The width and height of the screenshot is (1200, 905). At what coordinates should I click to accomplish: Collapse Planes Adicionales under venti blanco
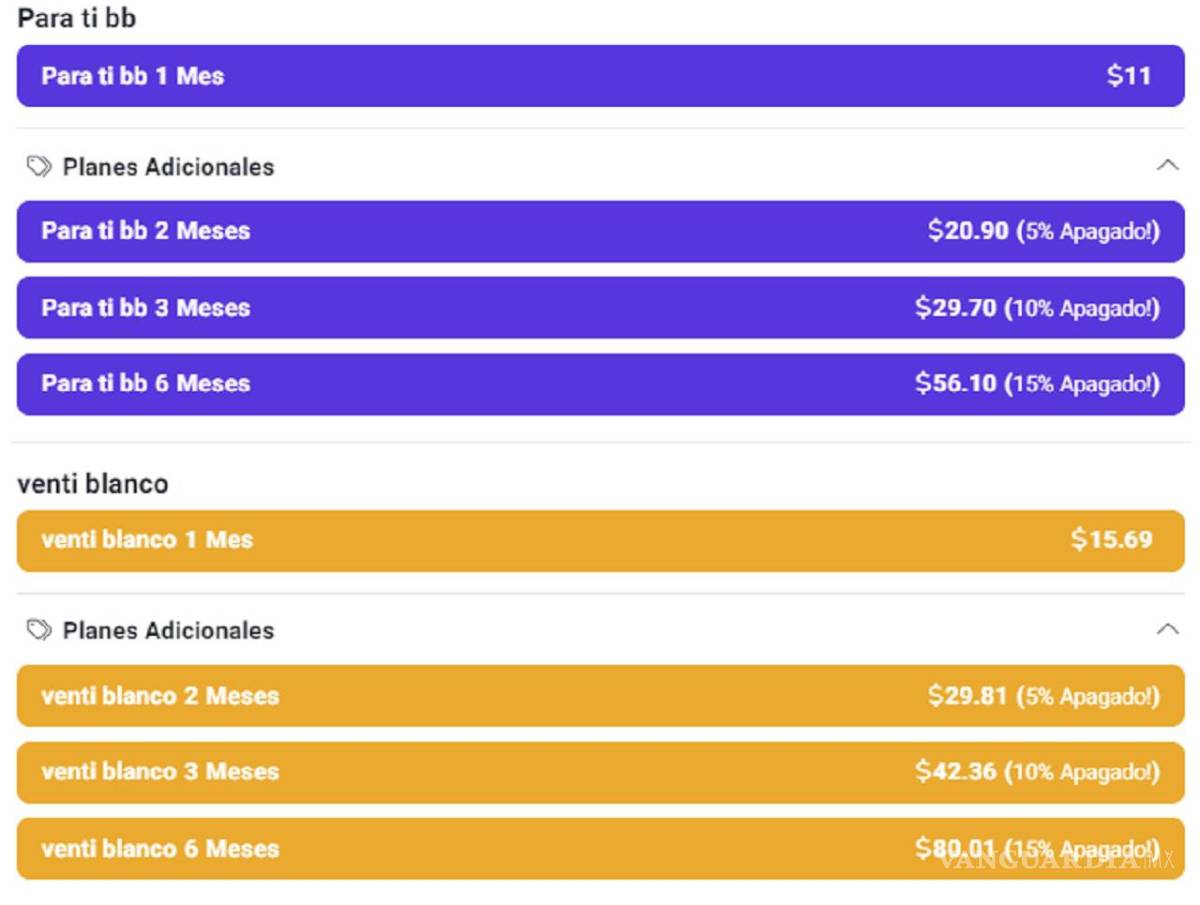click(x=1167, y=630)
